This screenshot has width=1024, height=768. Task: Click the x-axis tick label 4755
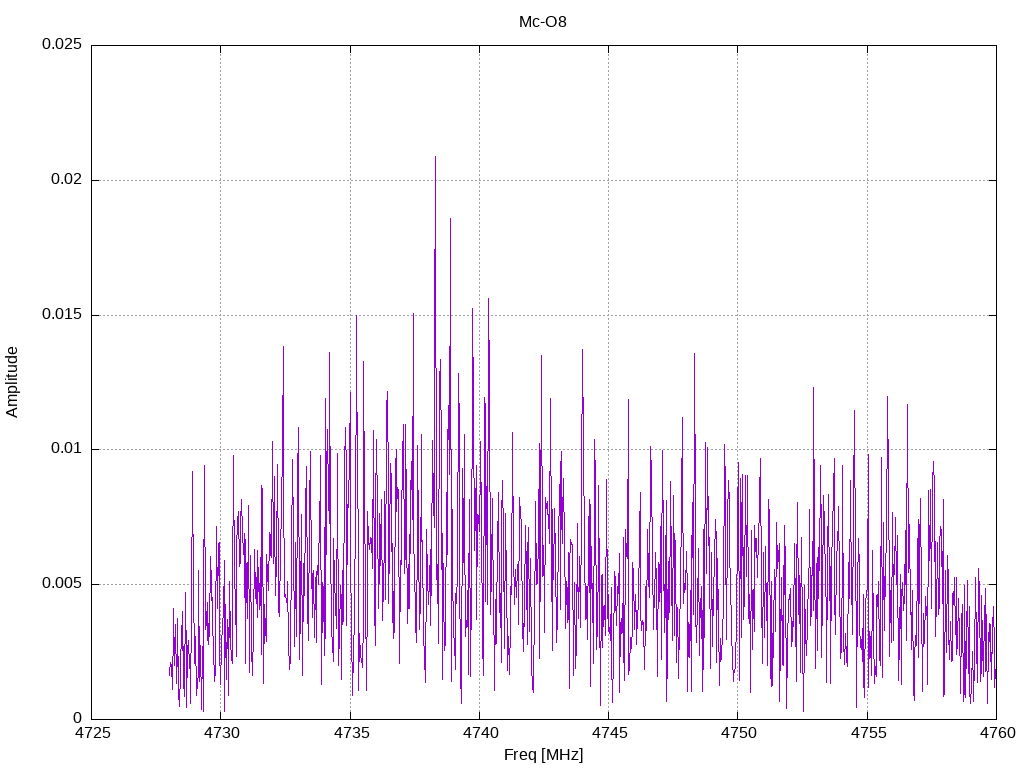point(868,733)
